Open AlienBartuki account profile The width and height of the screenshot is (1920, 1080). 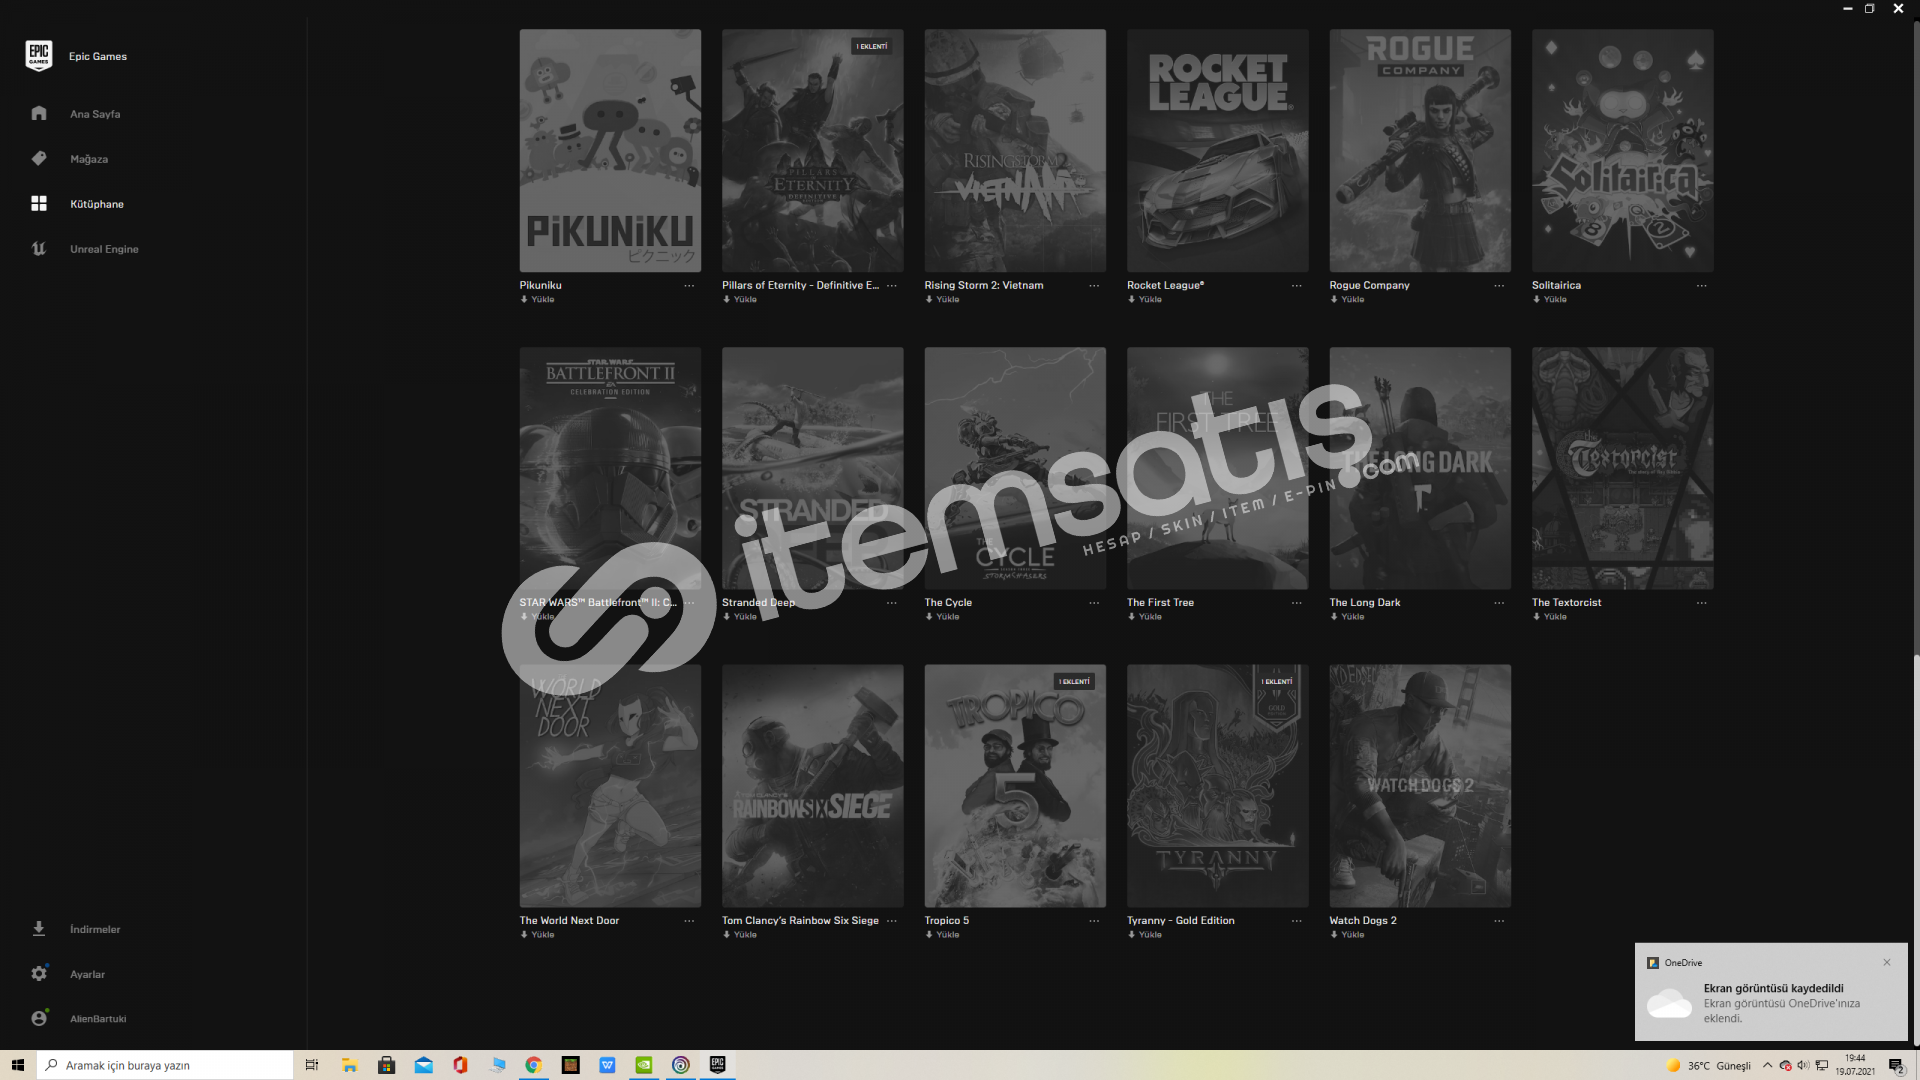point(98,1019)
